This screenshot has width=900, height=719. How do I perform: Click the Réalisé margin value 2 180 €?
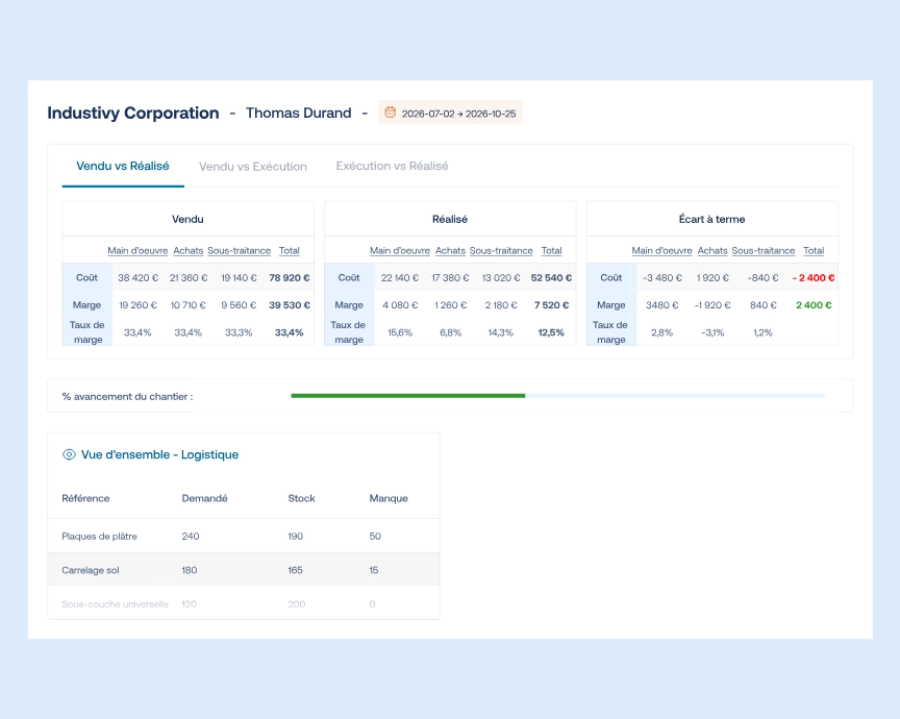pyautogui.click(x=501, y=305)
